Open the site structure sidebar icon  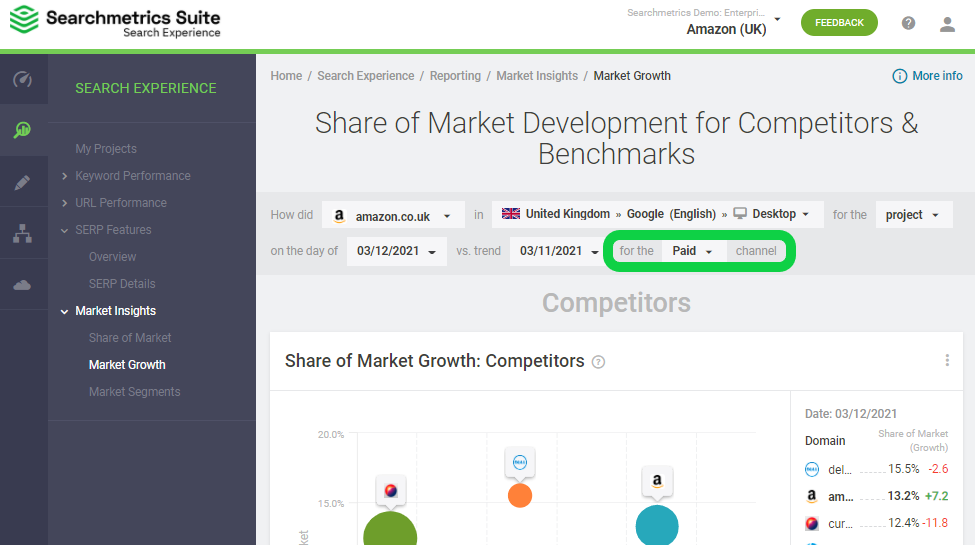coord(23,233)
